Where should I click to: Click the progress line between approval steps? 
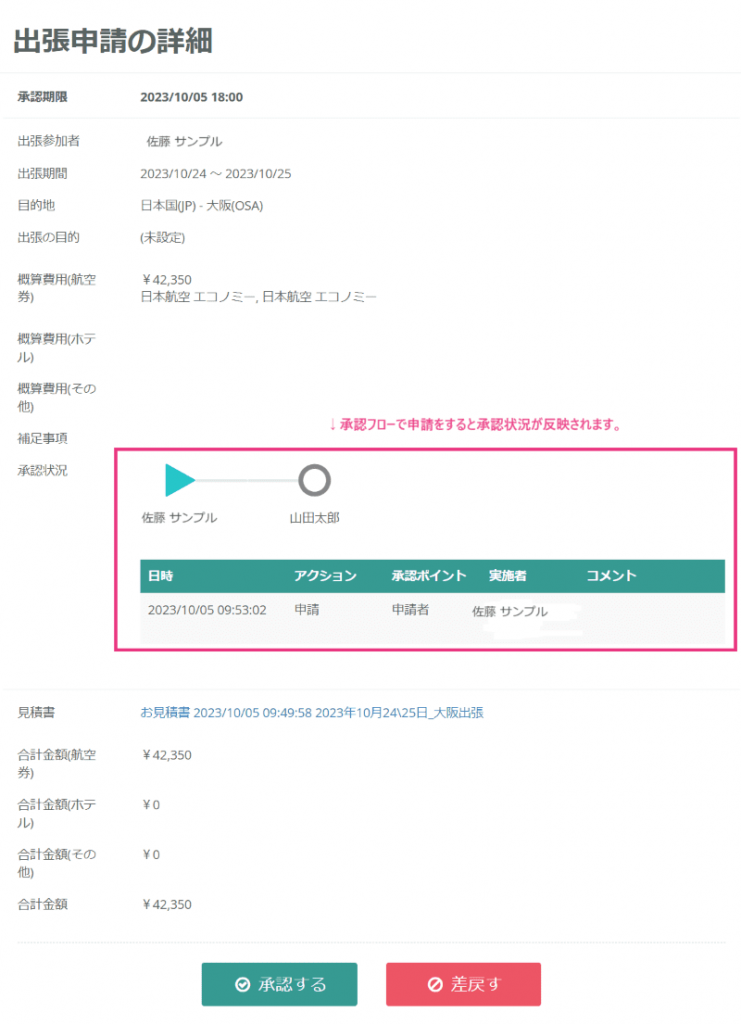pos(246,481)
